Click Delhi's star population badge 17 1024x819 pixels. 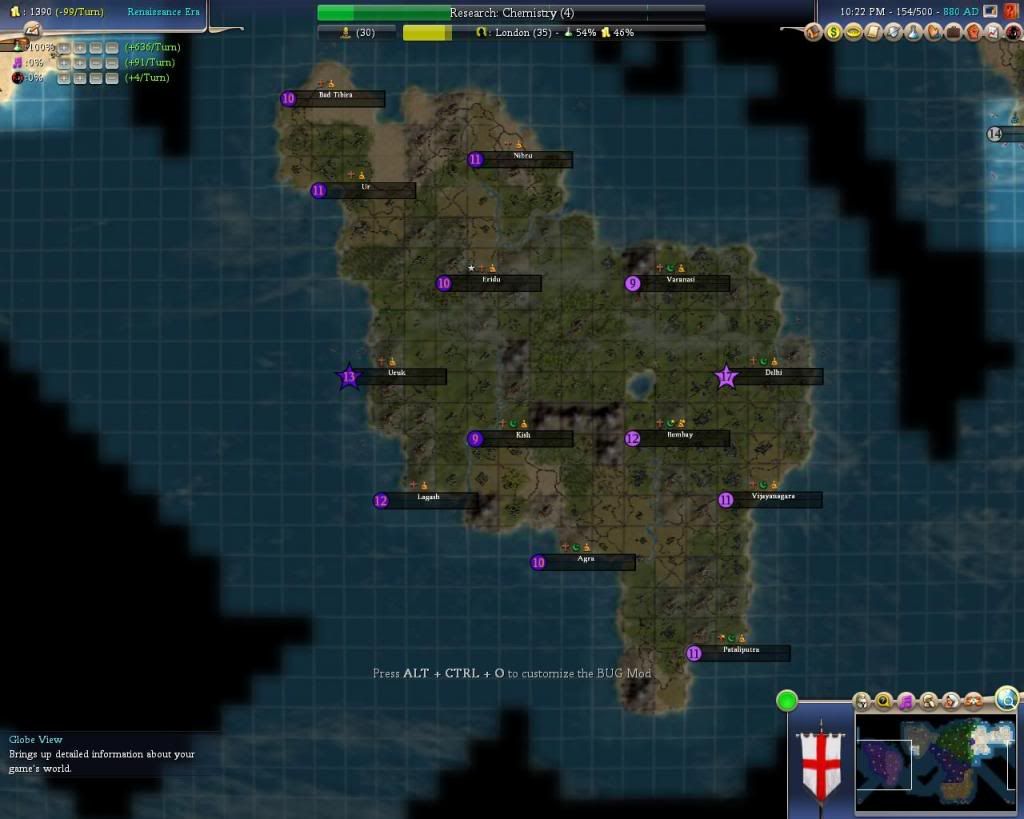726,376
